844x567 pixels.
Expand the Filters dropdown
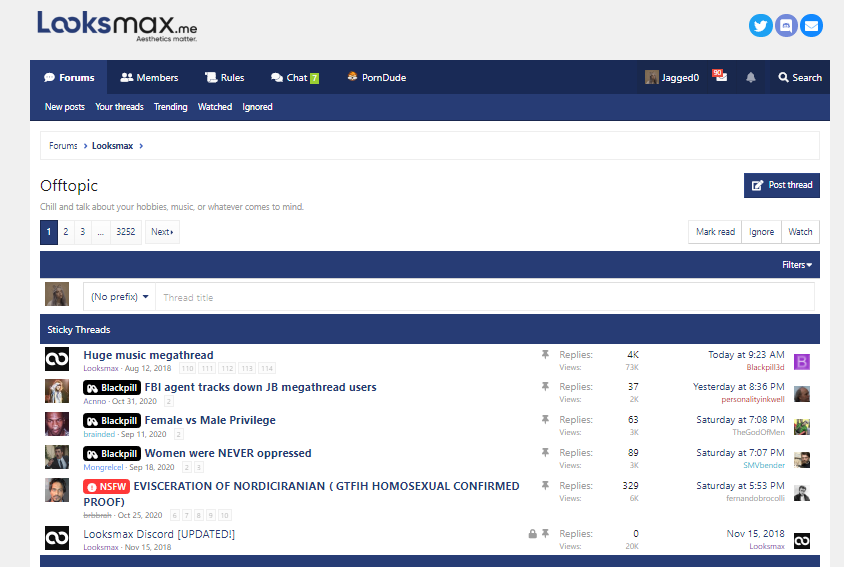point(797,265)
